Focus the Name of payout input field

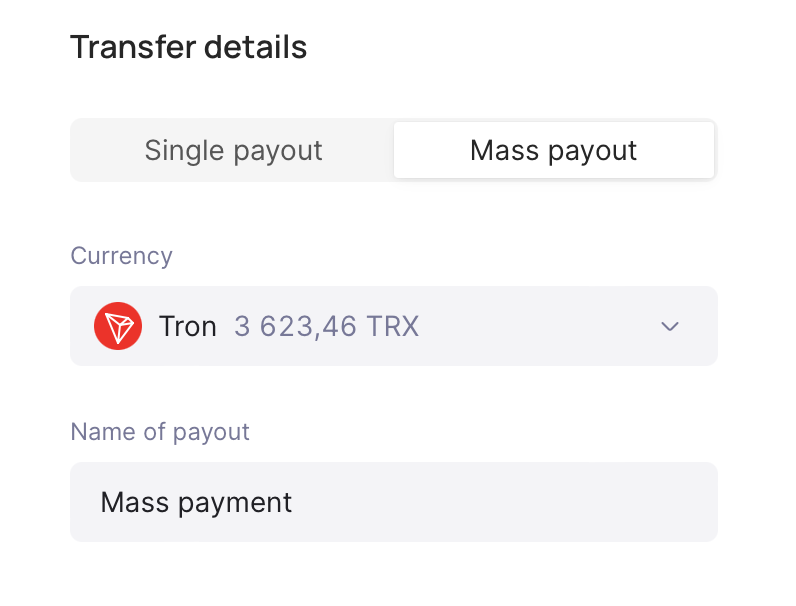click(x=393, y=502)
